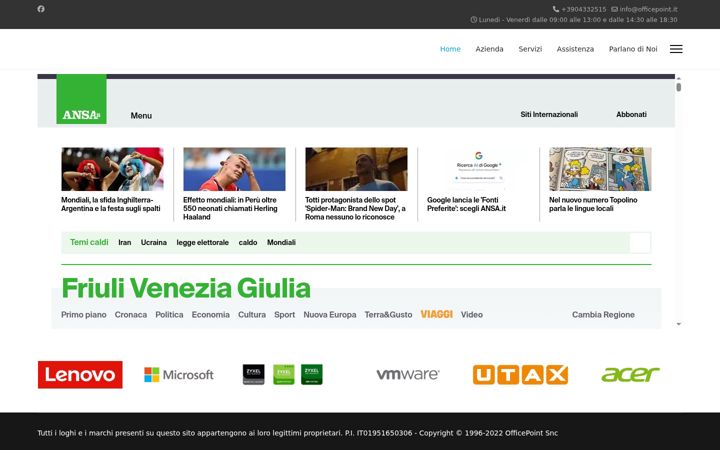This screenshot has height=450, width=720.
Task: Switch to Terra&Gusto section
Action: 388,315
